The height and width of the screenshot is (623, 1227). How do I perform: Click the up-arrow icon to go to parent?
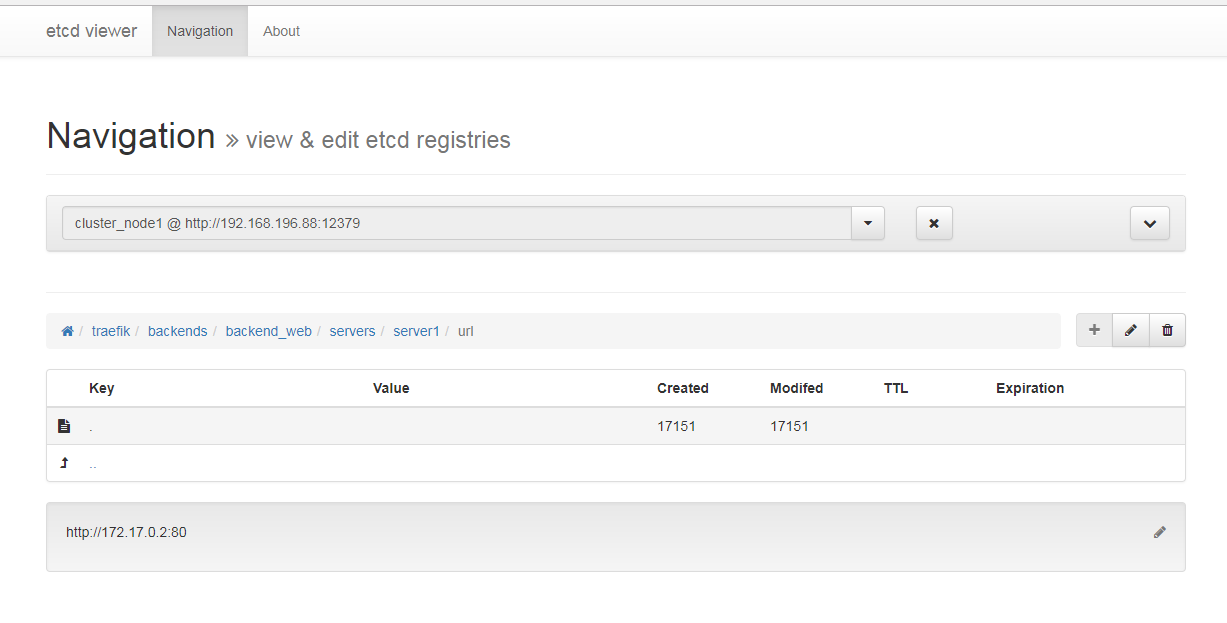point(64,462)
